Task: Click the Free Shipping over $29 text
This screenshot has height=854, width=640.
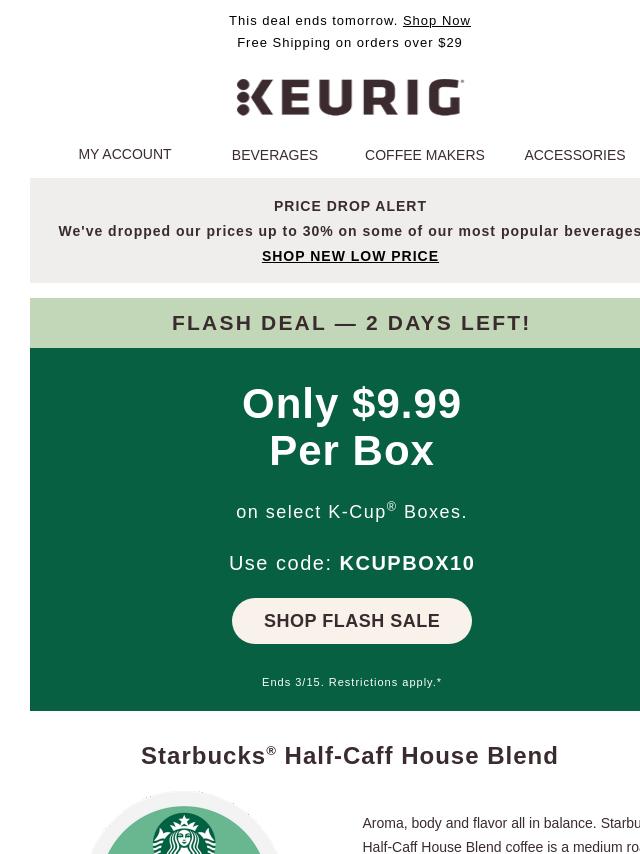Action: pyautogui.click(x=350, y=42)
